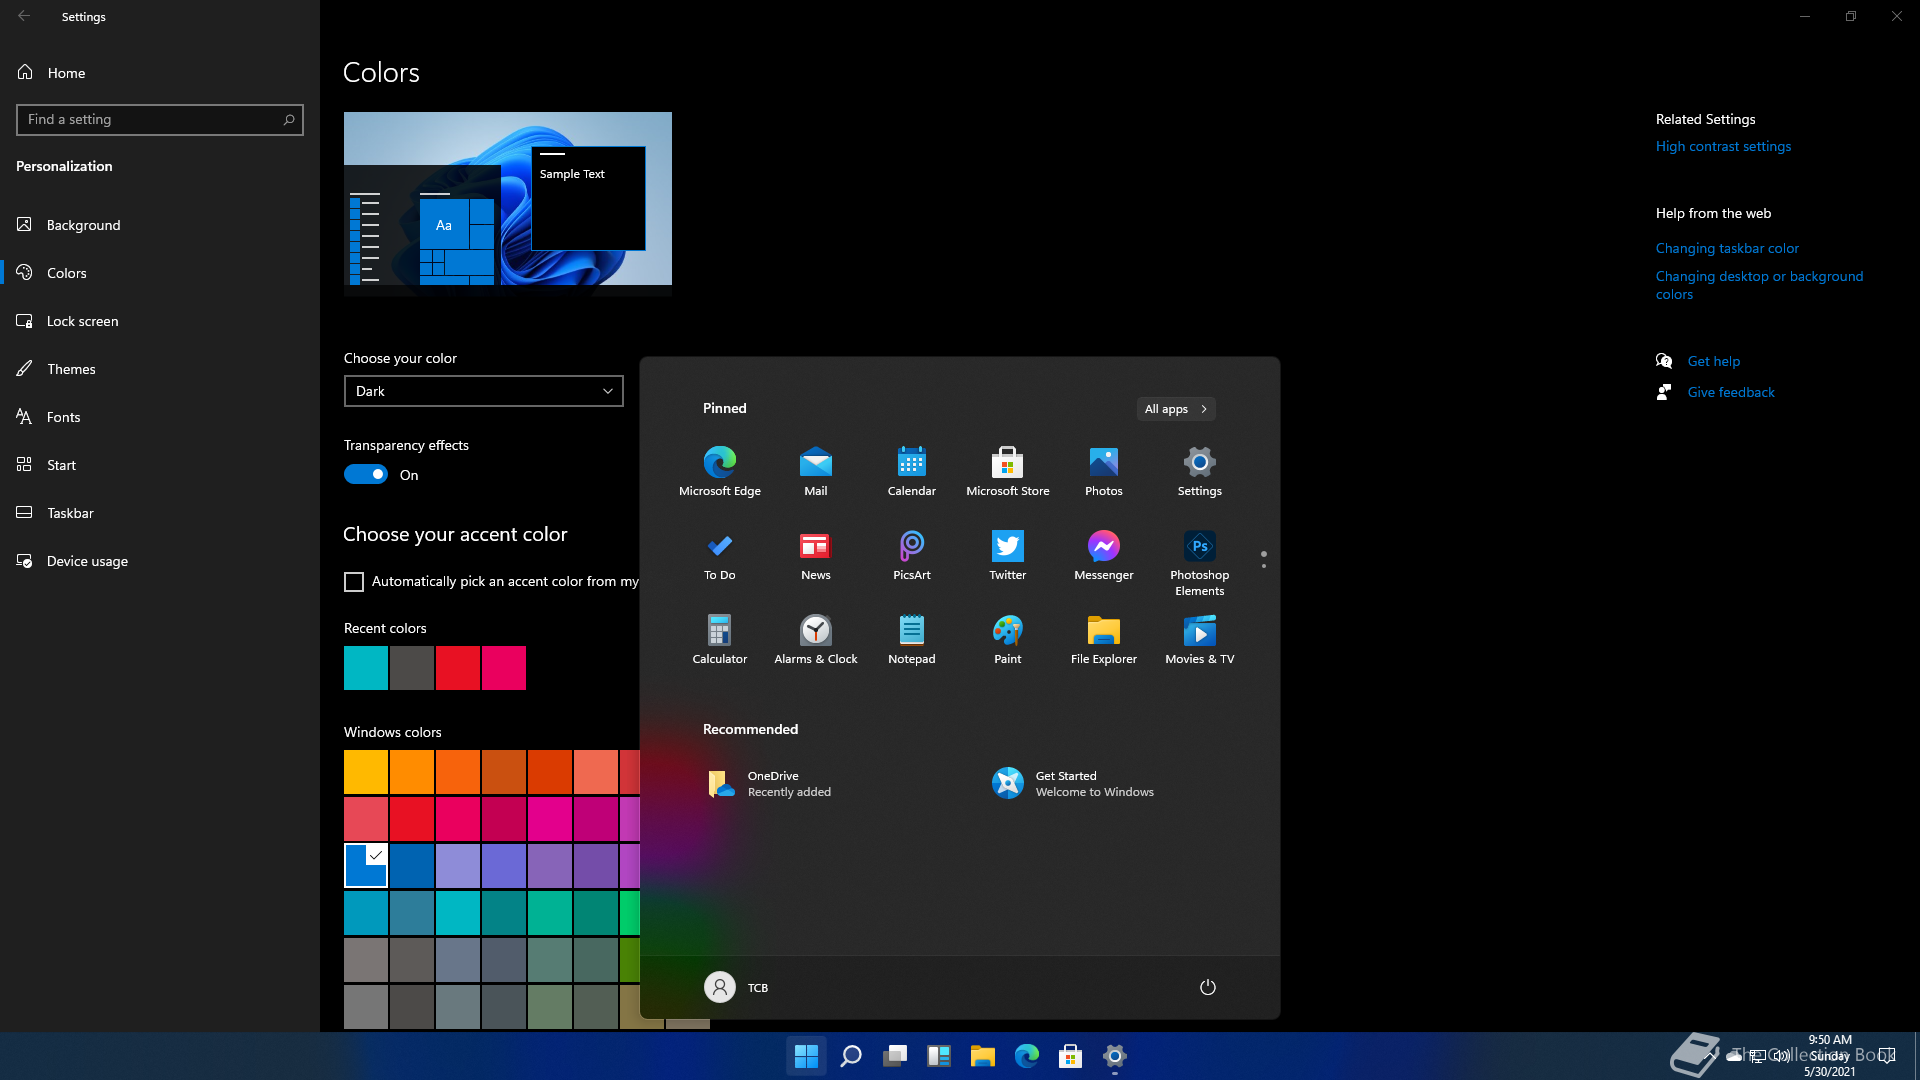Image resolution: width=1920 pixels, height=1080 pixels.
Task: Open the Device usage settings page
Action: pyautogui.click(x=160, y=561)
